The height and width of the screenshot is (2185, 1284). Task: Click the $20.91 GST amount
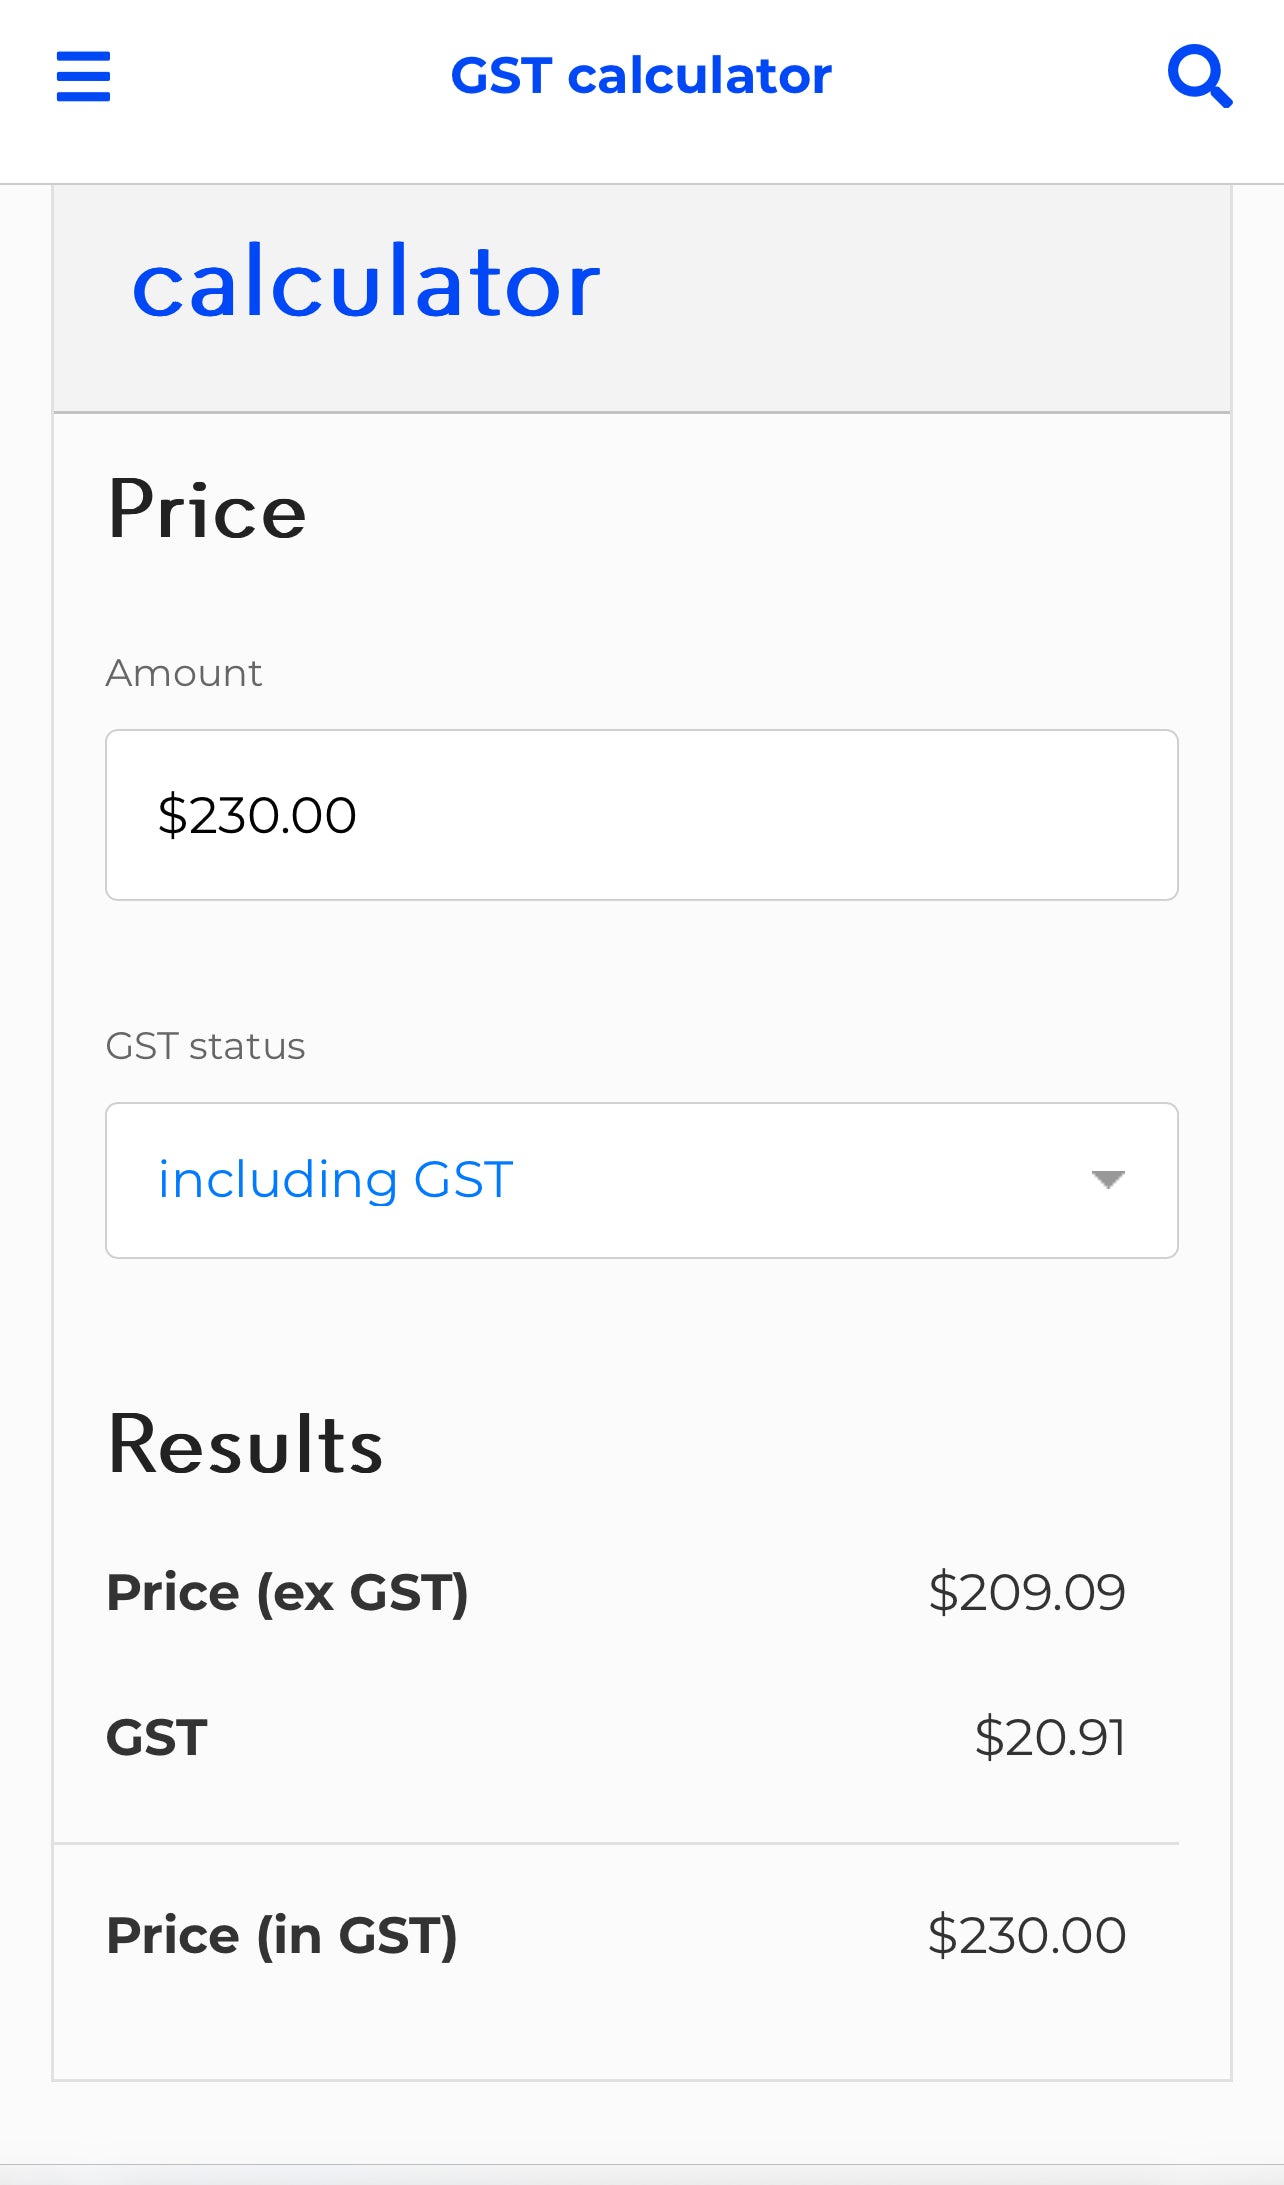pos(1050,1737)
